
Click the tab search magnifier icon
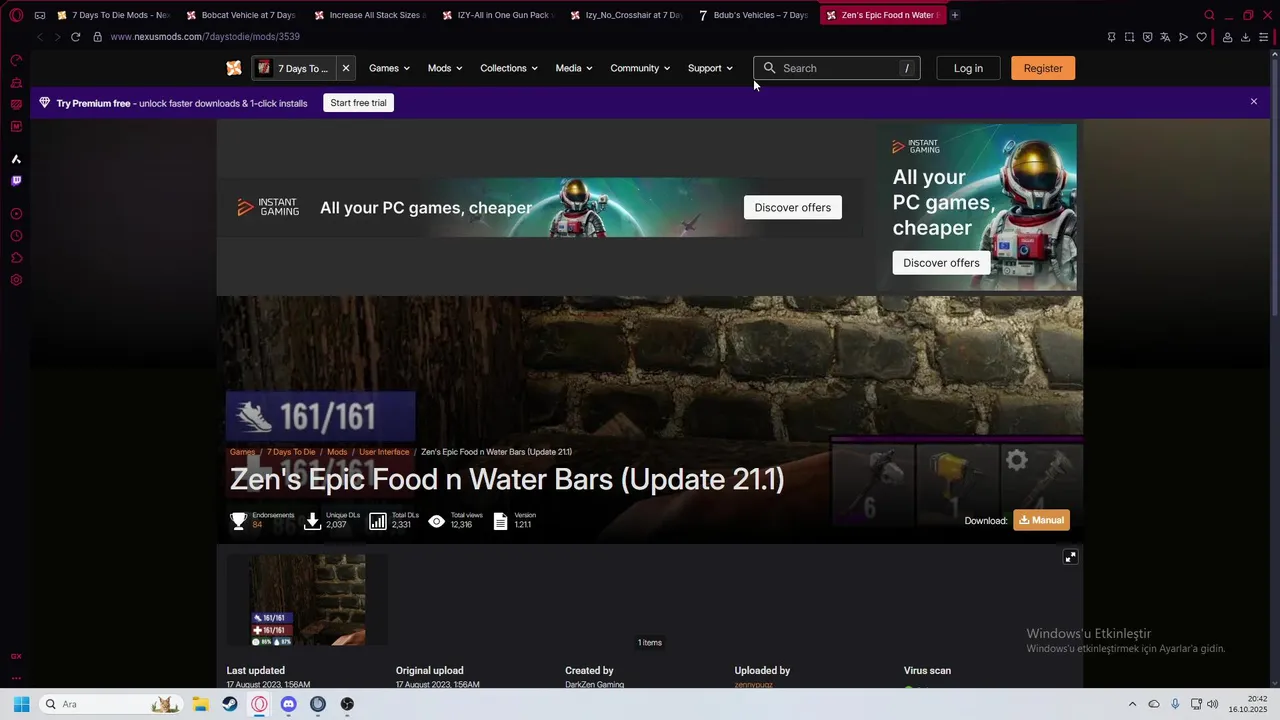[x=1209, y=15]
